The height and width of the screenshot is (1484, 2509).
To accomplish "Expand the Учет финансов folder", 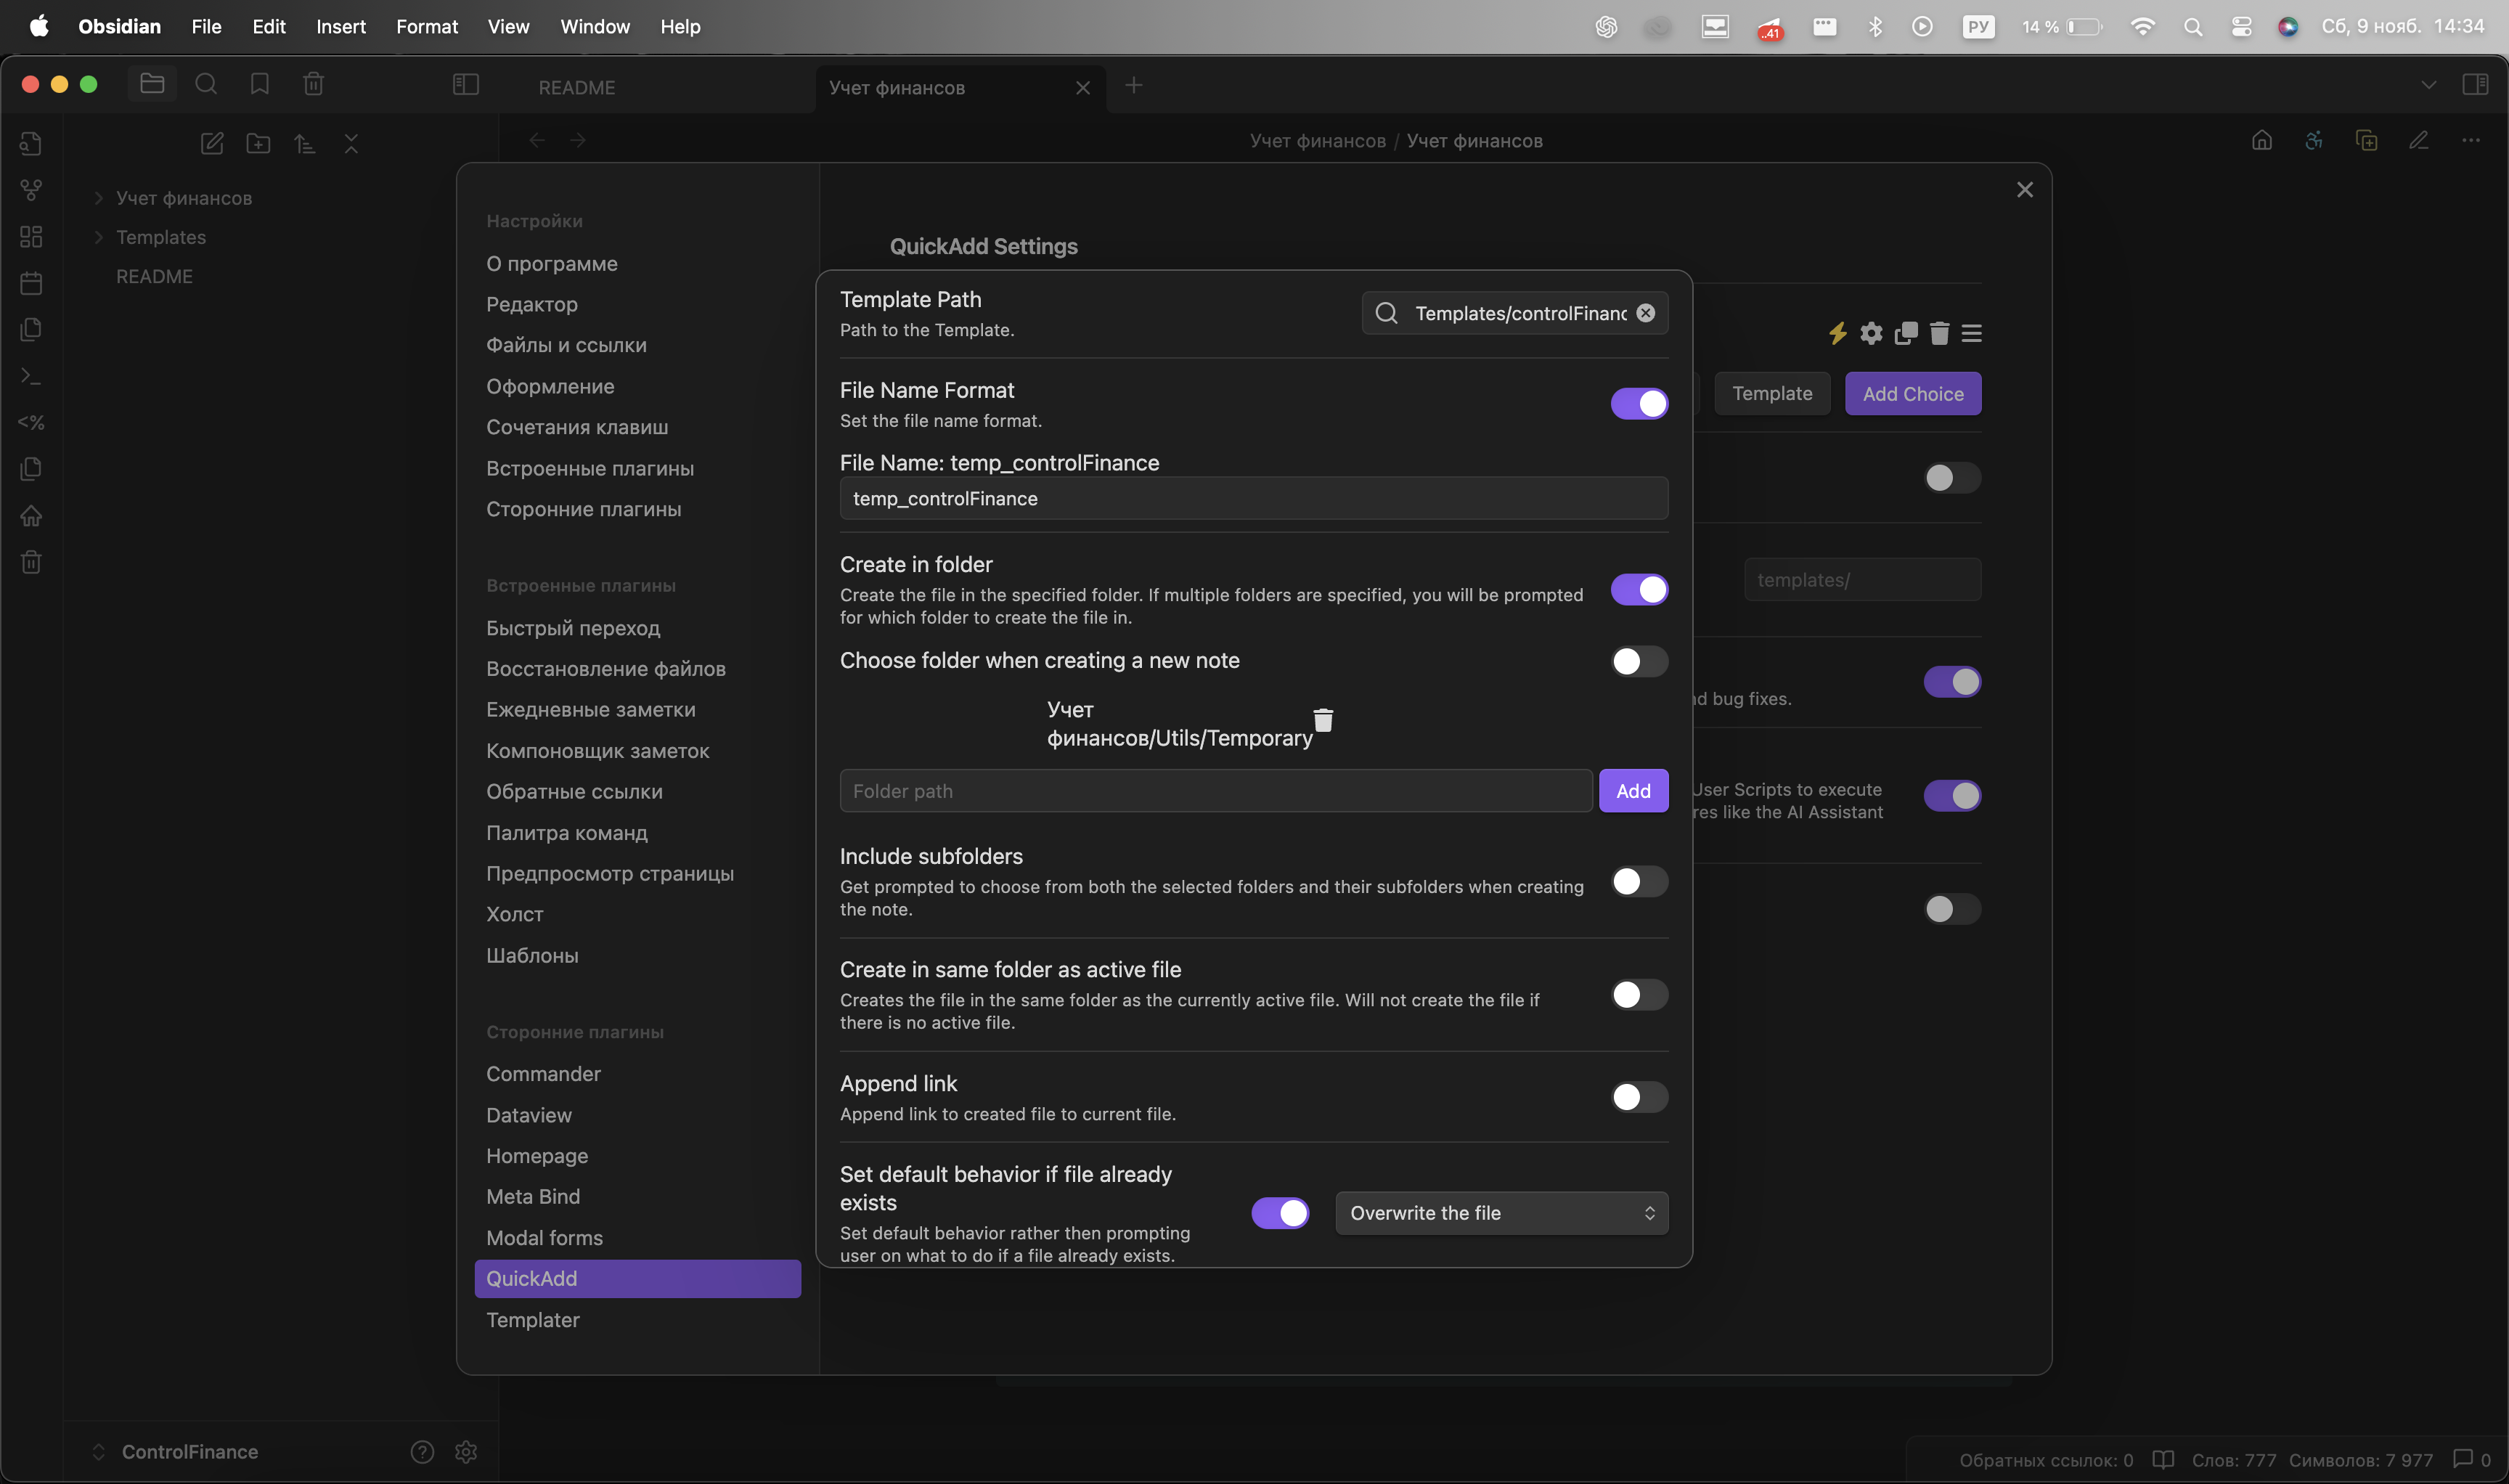I will [184, 198].
